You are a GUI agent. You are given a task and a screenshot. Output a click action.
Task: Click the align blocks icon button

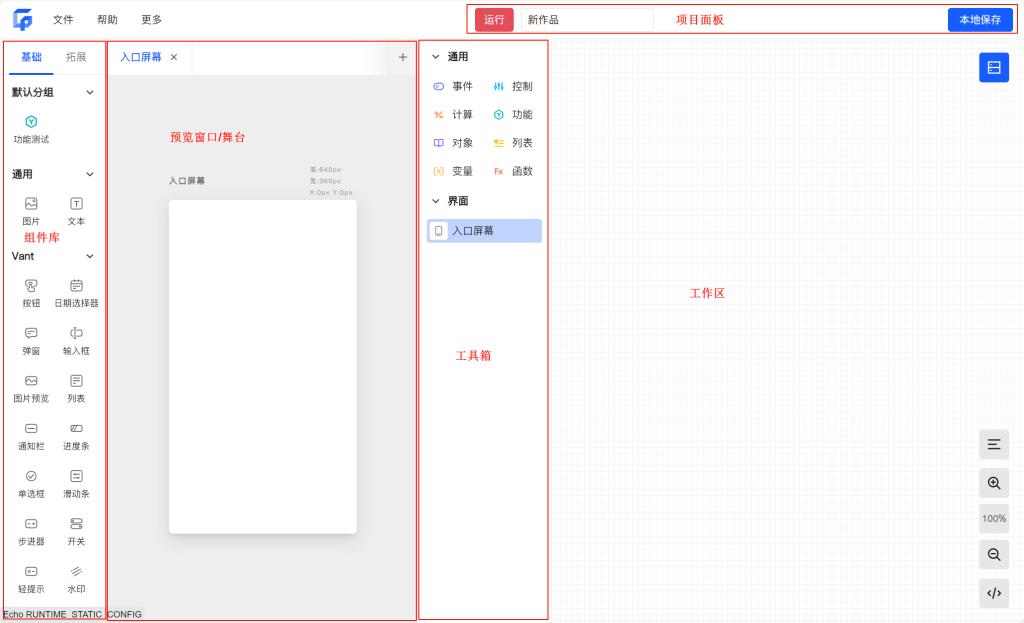coord(993,444)
